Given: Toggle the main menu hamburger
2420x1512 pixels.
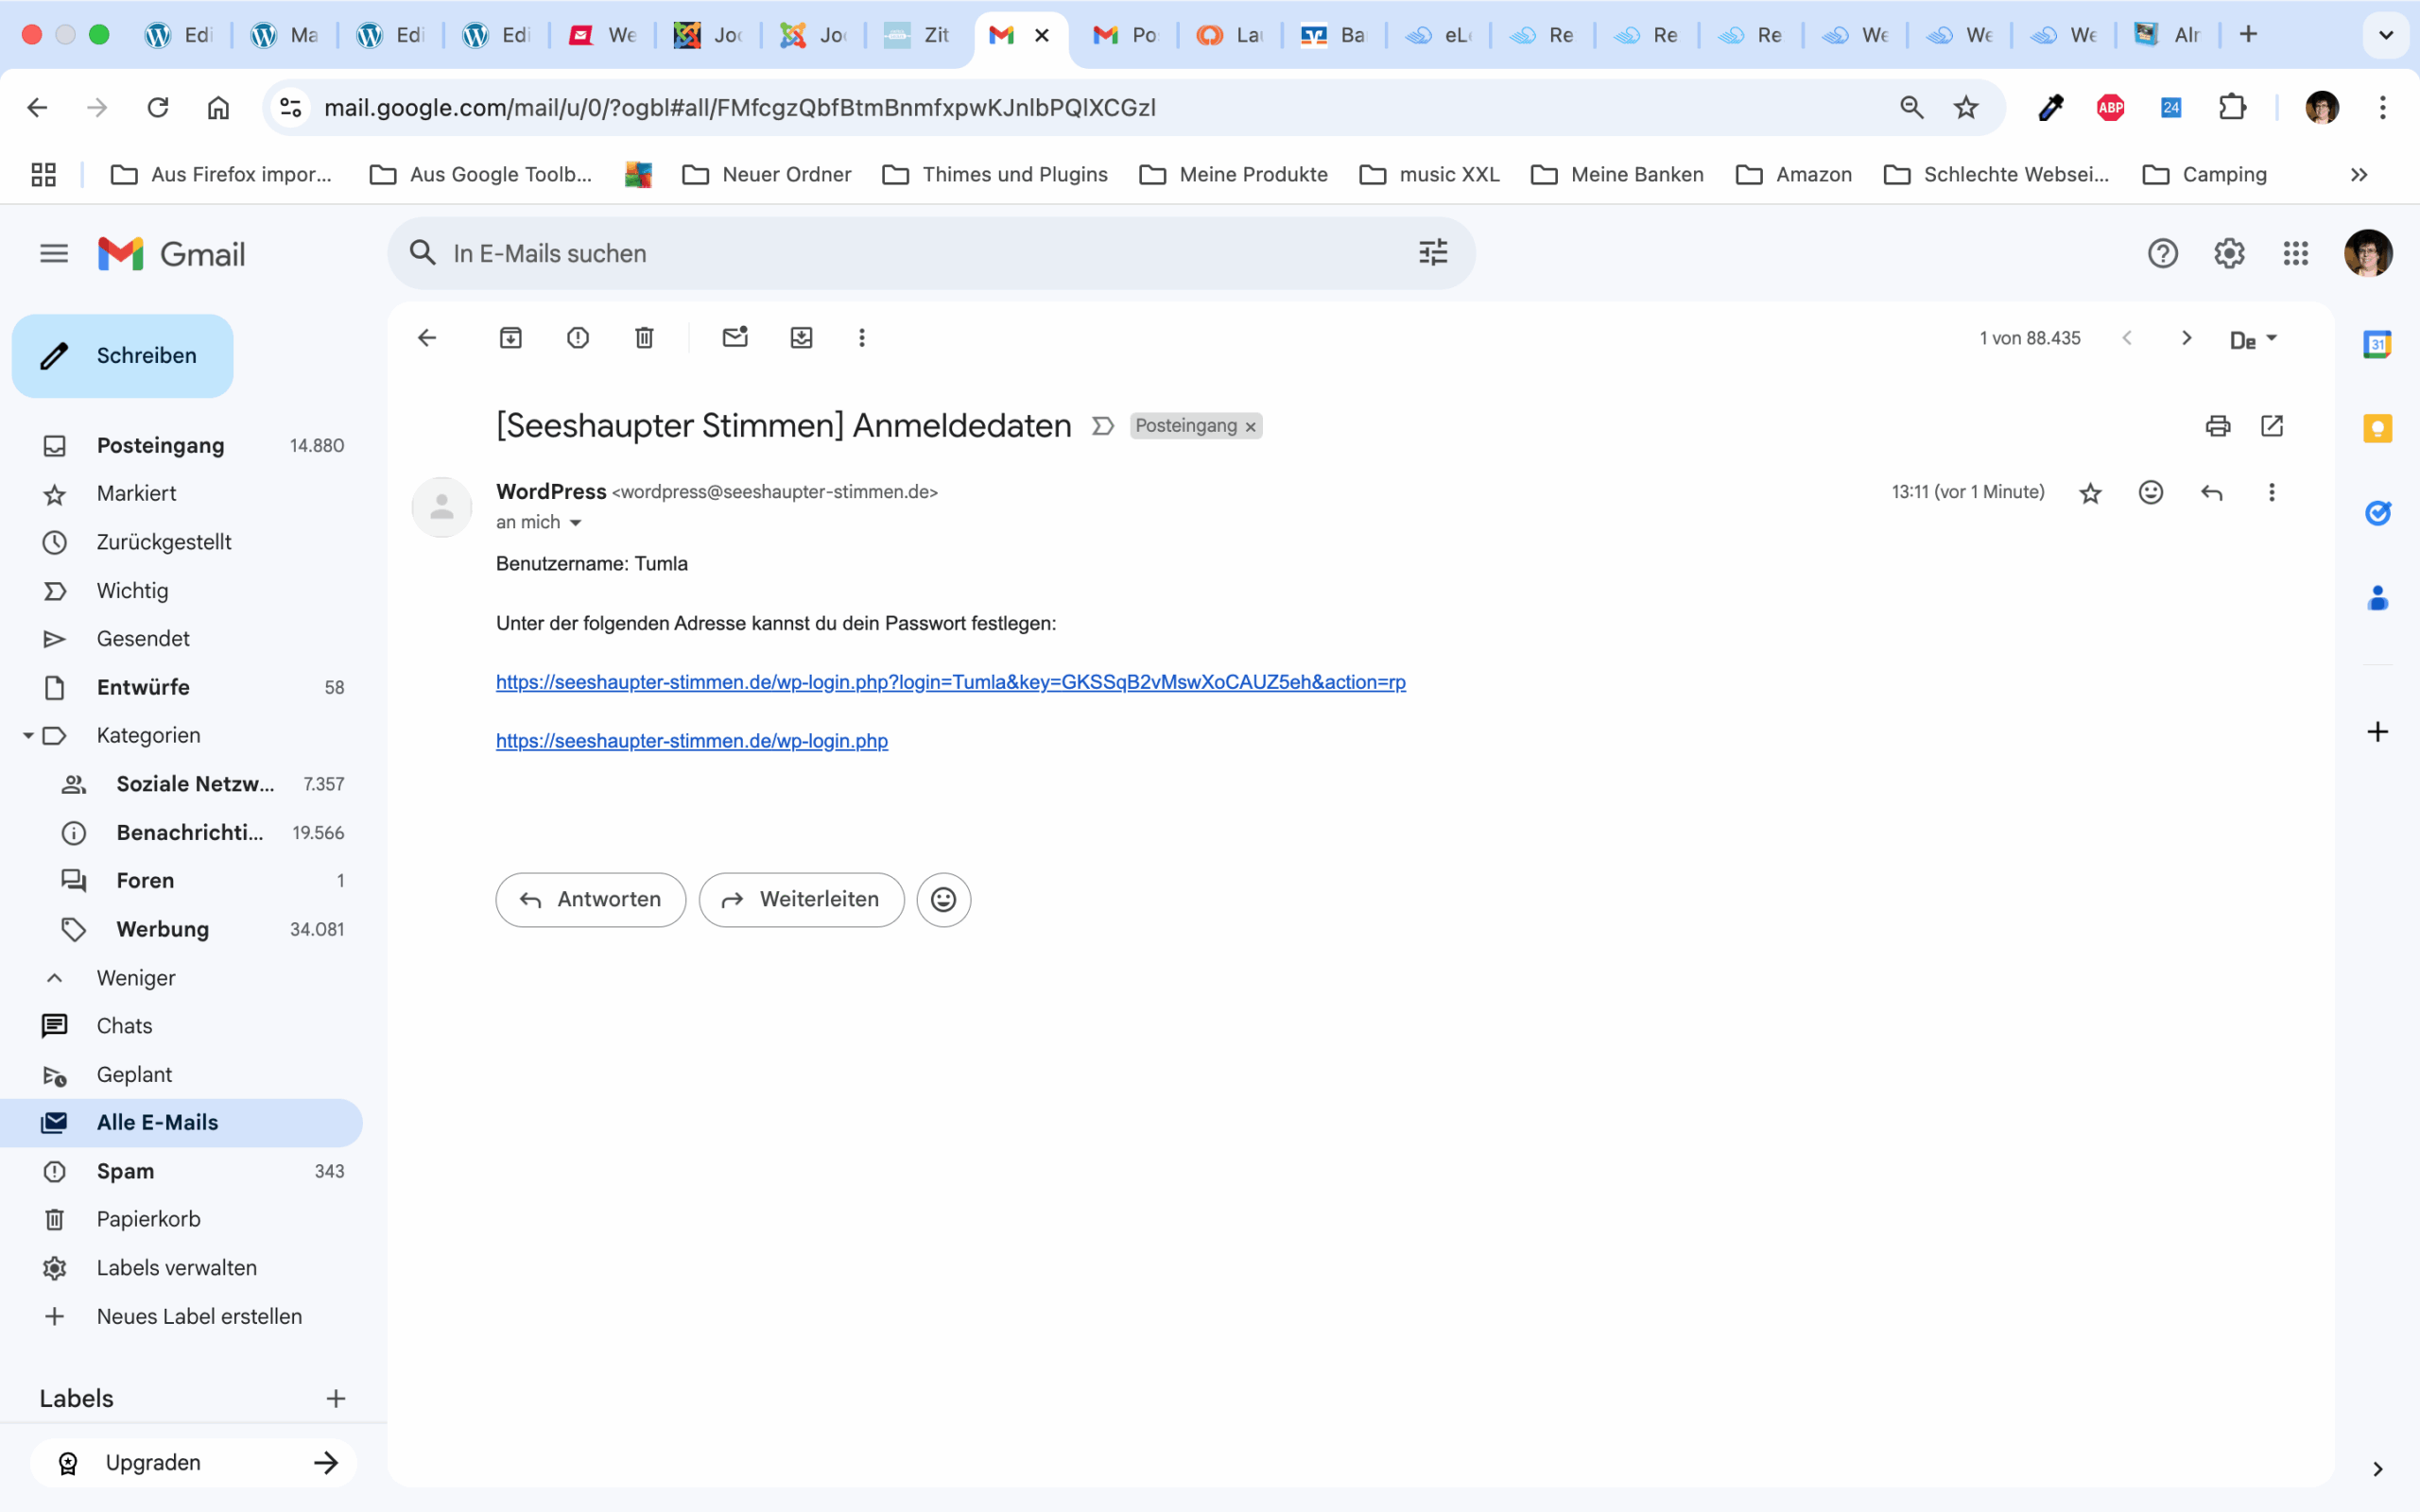Looking at the screenshot, I should [x=54, y=254].
